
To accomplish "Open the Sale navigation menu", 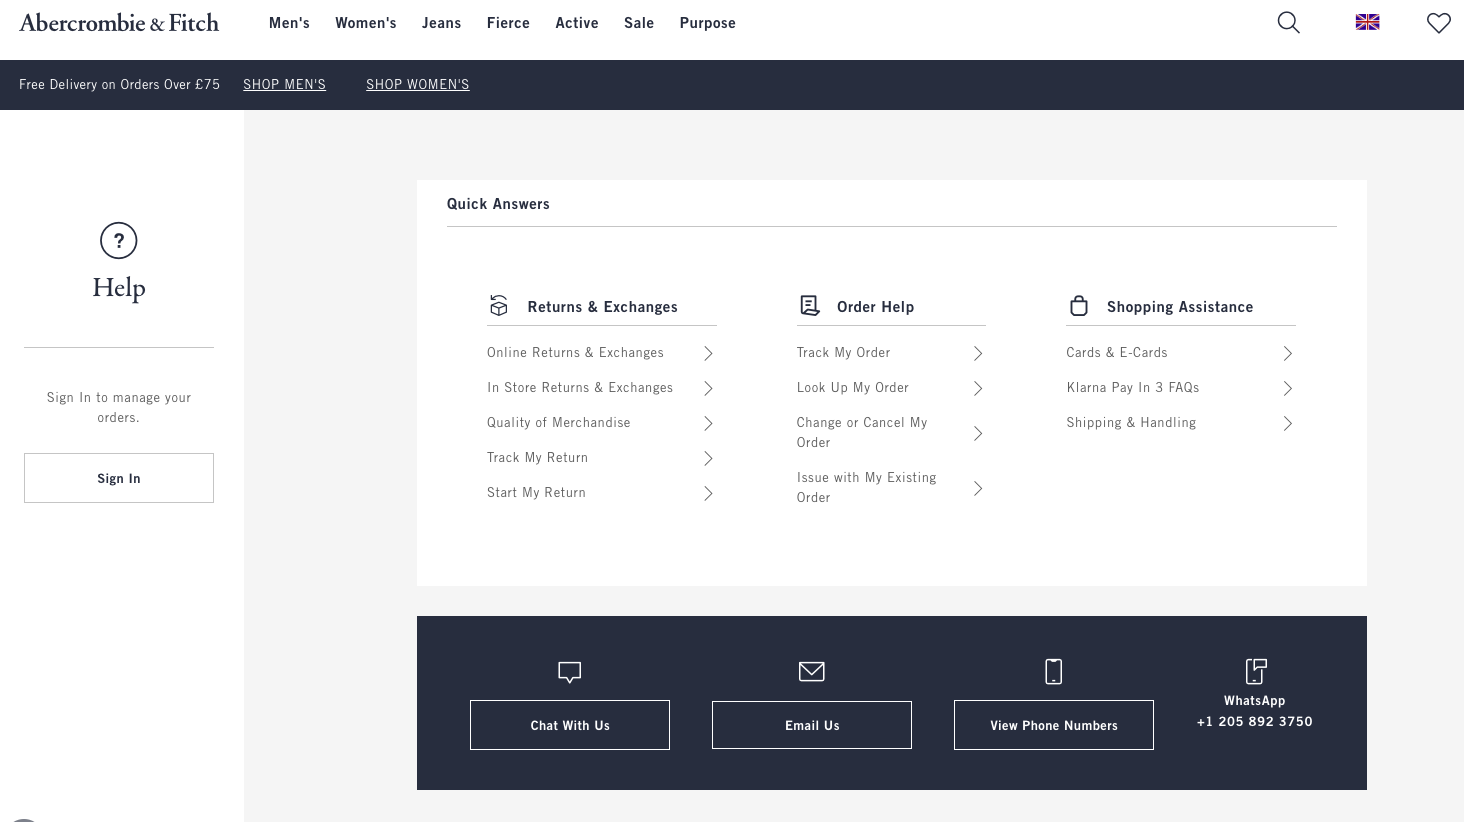I will coord(639,22).
